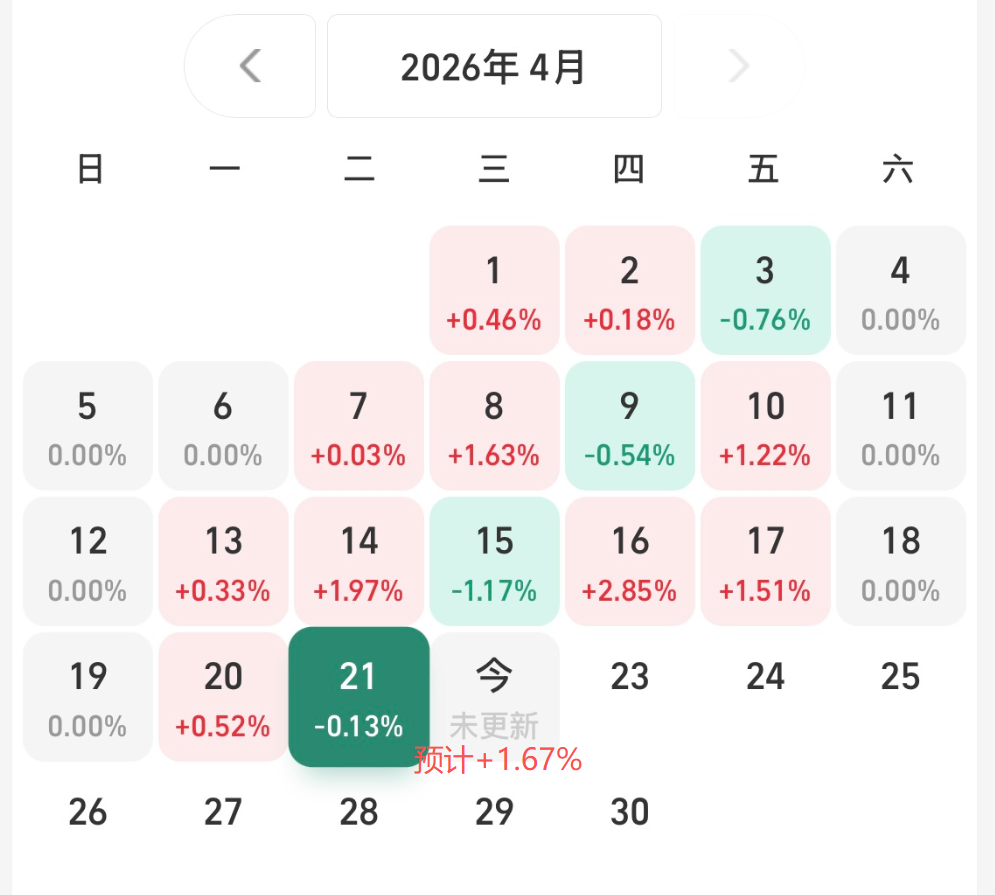Select April 24 in the calendar
Image resolution: width=995 pixels, height=895 pixels.
tap(766, 677)
